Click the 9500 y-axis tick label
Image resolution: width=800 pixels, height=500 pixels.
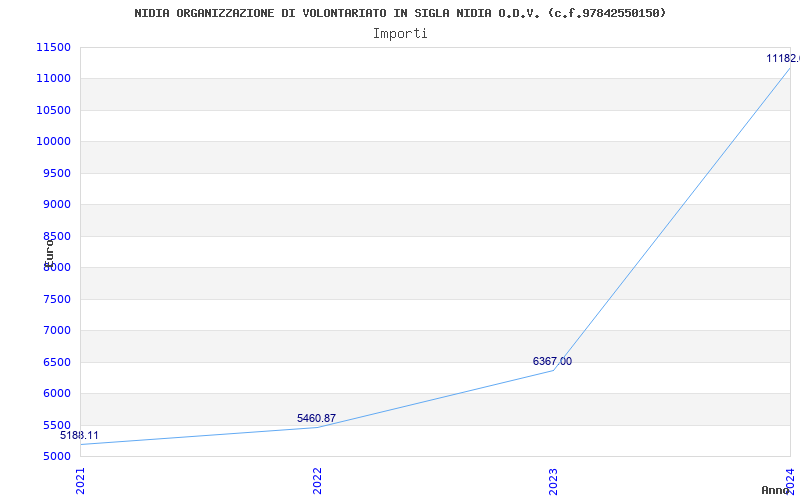click(x=56, y=173)
